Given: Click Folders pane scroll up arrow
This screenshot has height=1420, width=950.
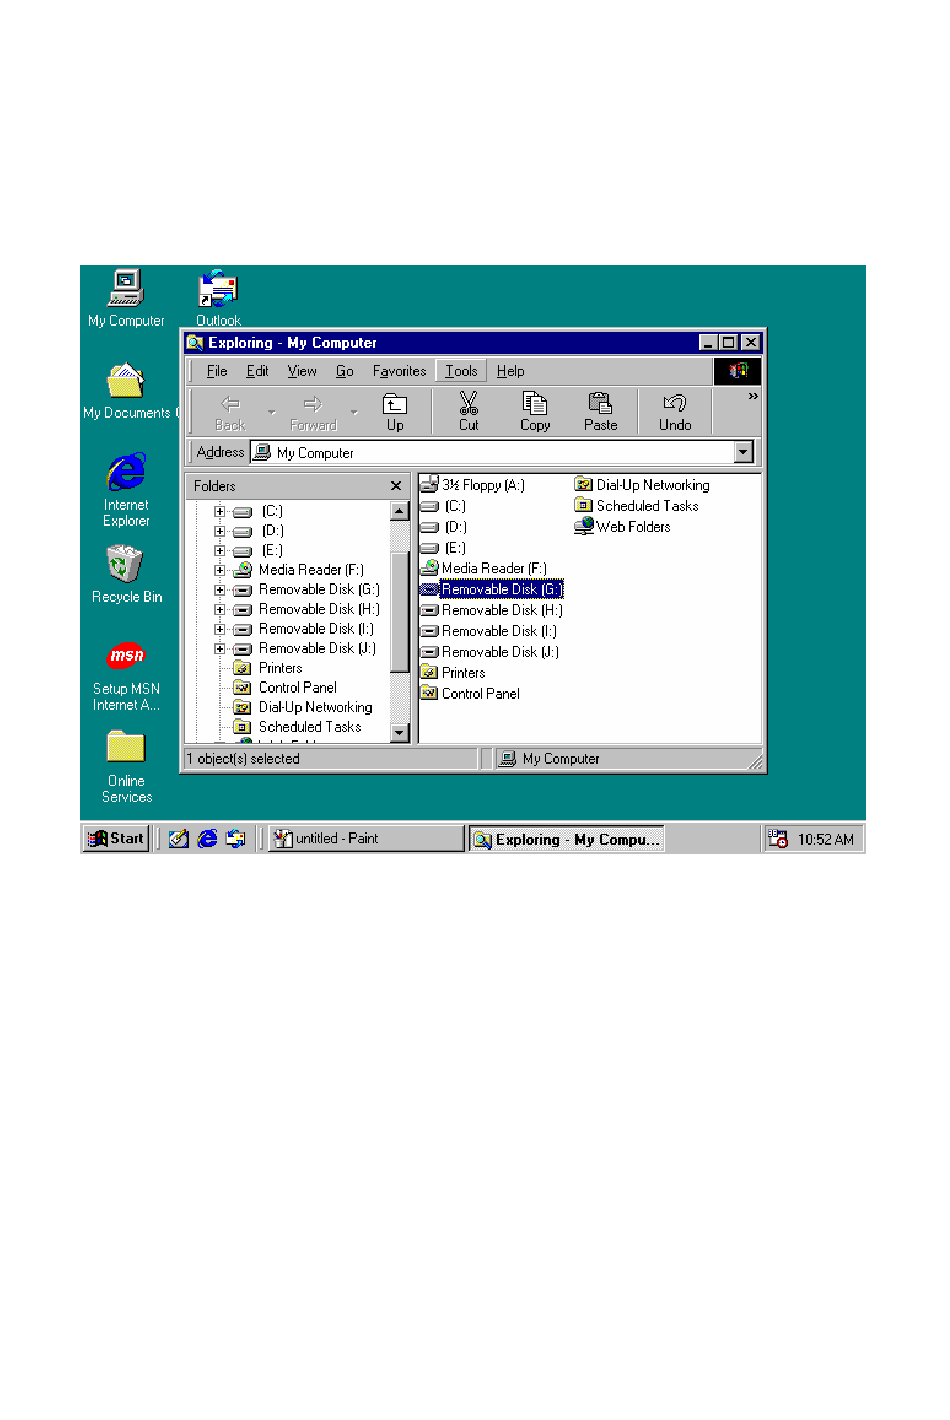Looking at the screenshot, I should click(400, 511).
